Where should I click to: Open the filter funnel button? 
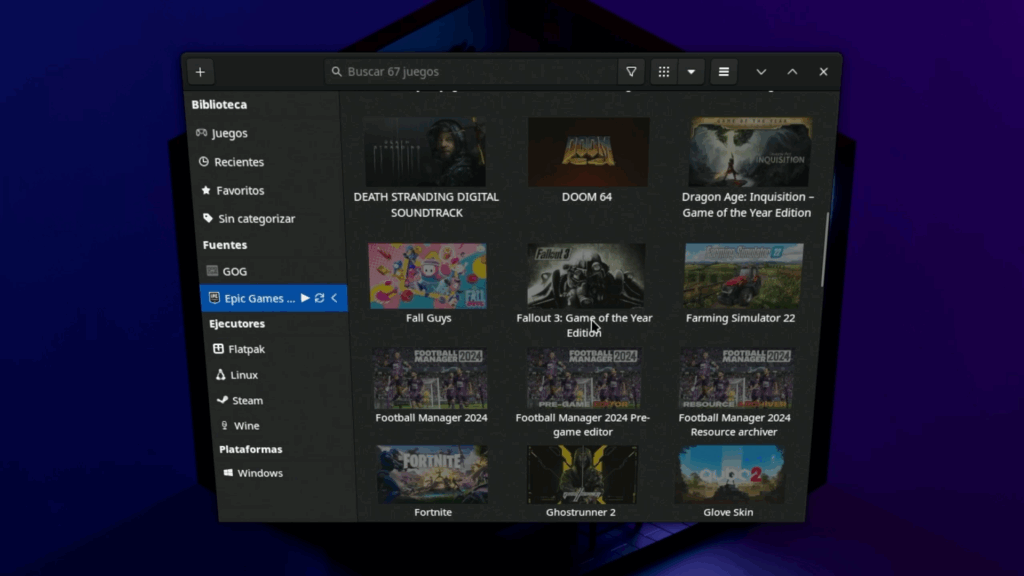point(632,72)
